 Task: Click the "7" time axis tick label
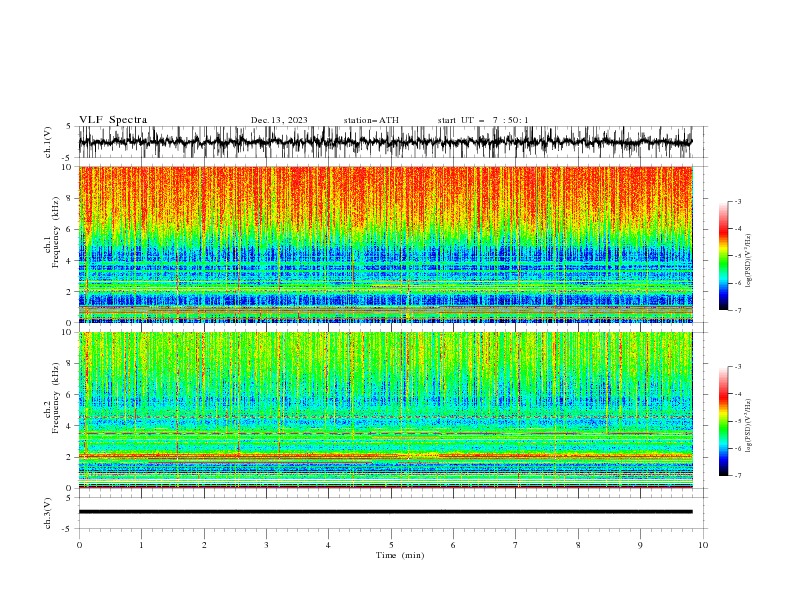coord(516,545)
